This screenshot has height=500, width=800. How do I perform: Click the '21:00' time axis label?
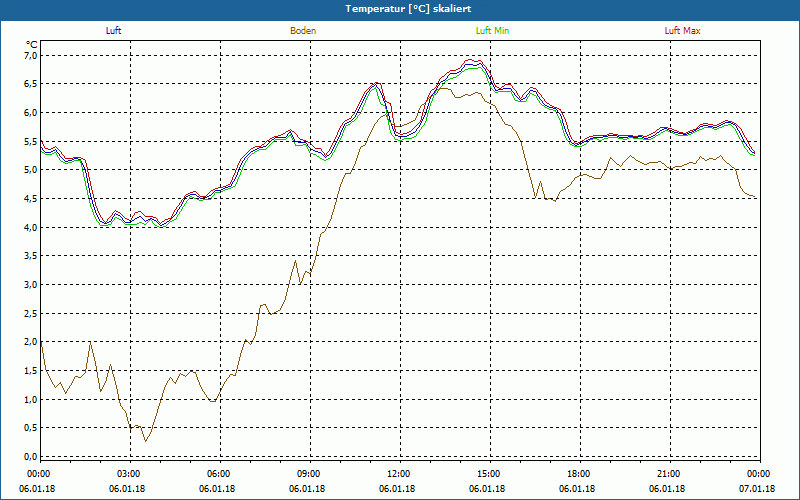[670, 474]
